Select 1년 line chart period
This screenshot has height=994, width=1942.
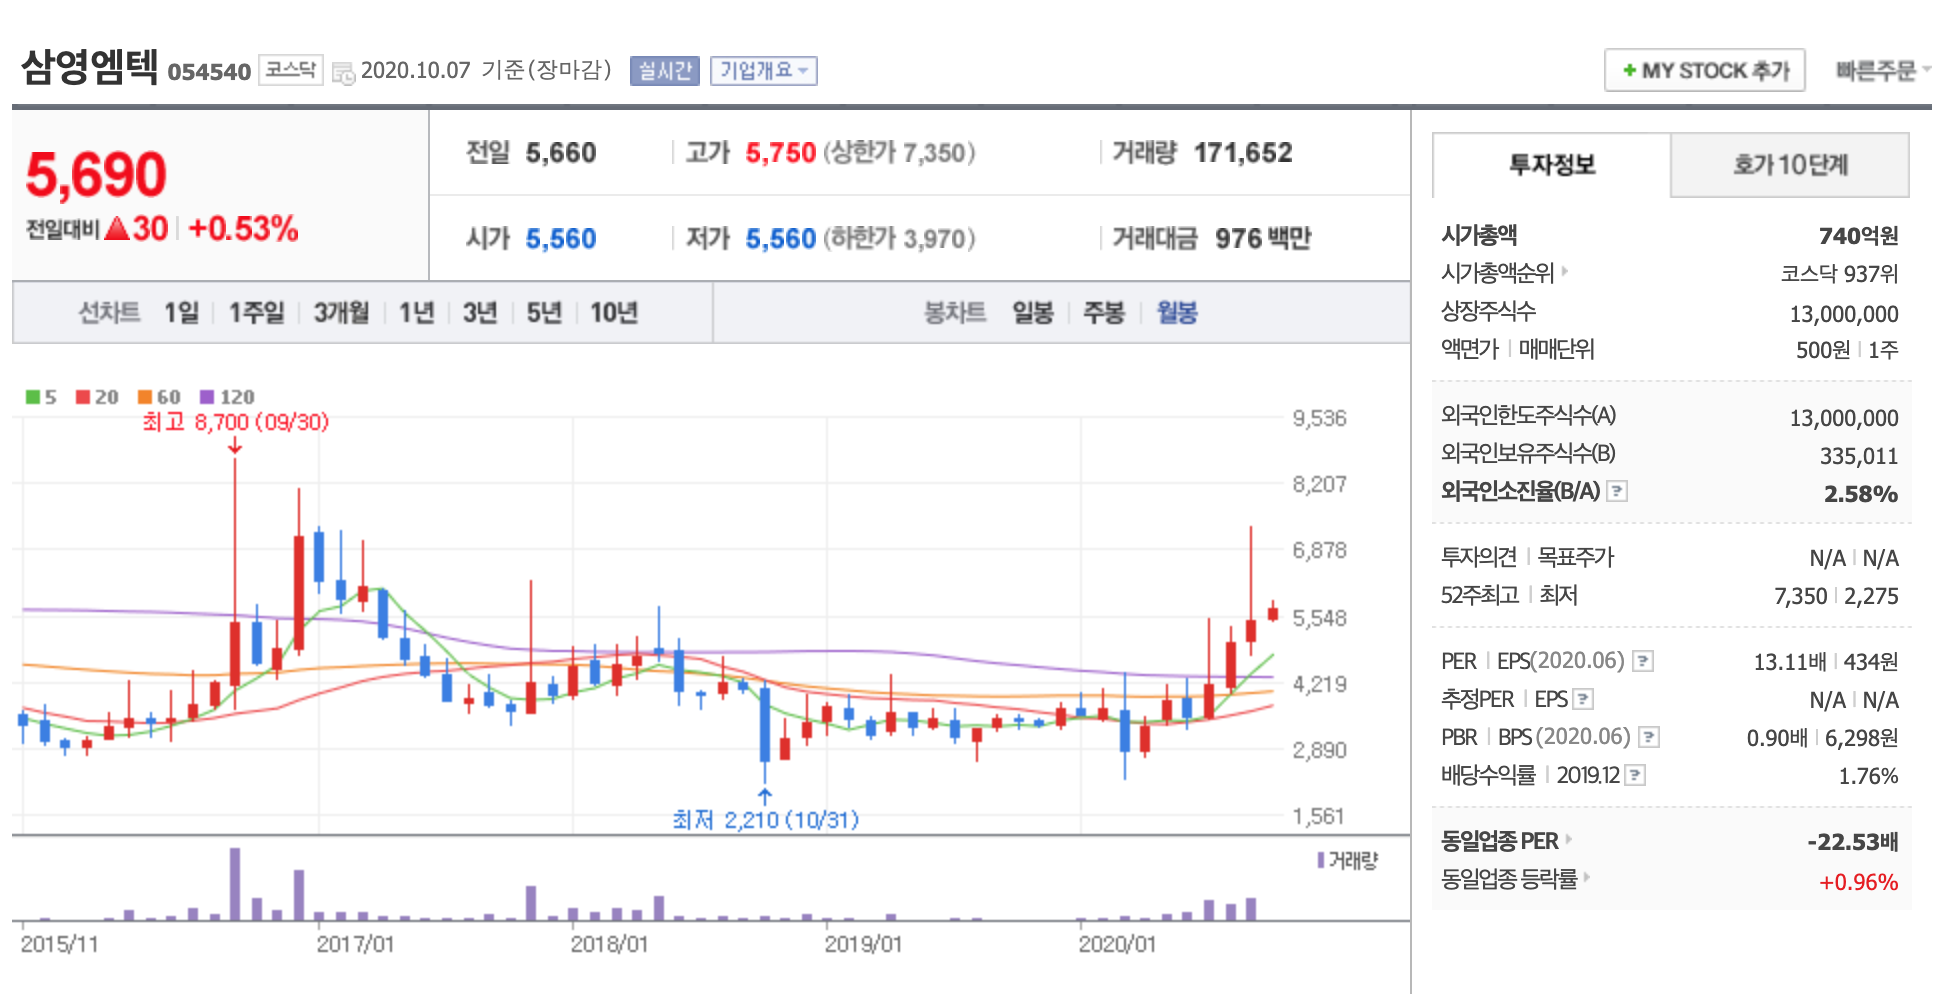click(416, 313)
